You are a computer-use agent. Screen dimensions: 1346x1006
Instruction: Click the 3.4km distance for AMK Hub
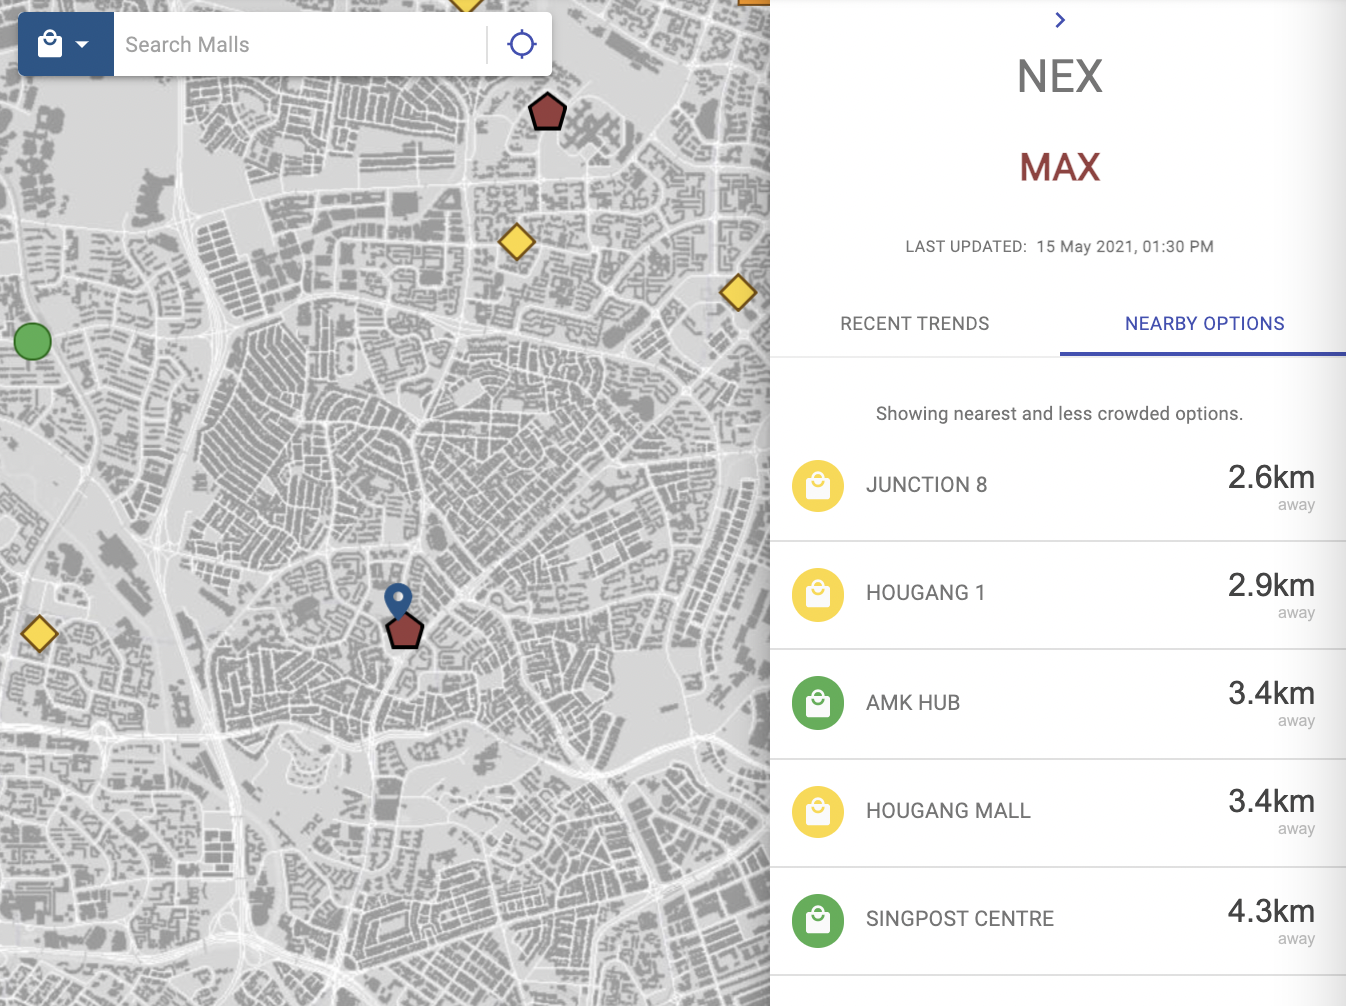click(1271, 694)
